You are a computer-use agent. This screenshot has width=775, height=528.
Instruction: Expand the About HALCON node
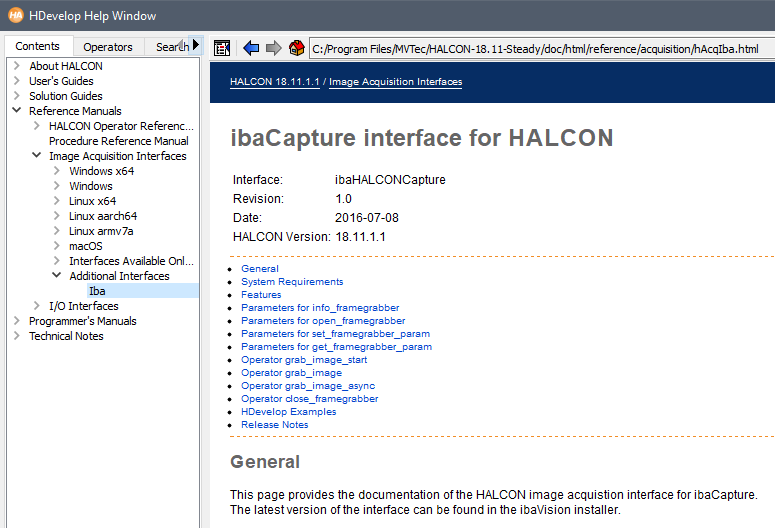click(x=16, y=66)
